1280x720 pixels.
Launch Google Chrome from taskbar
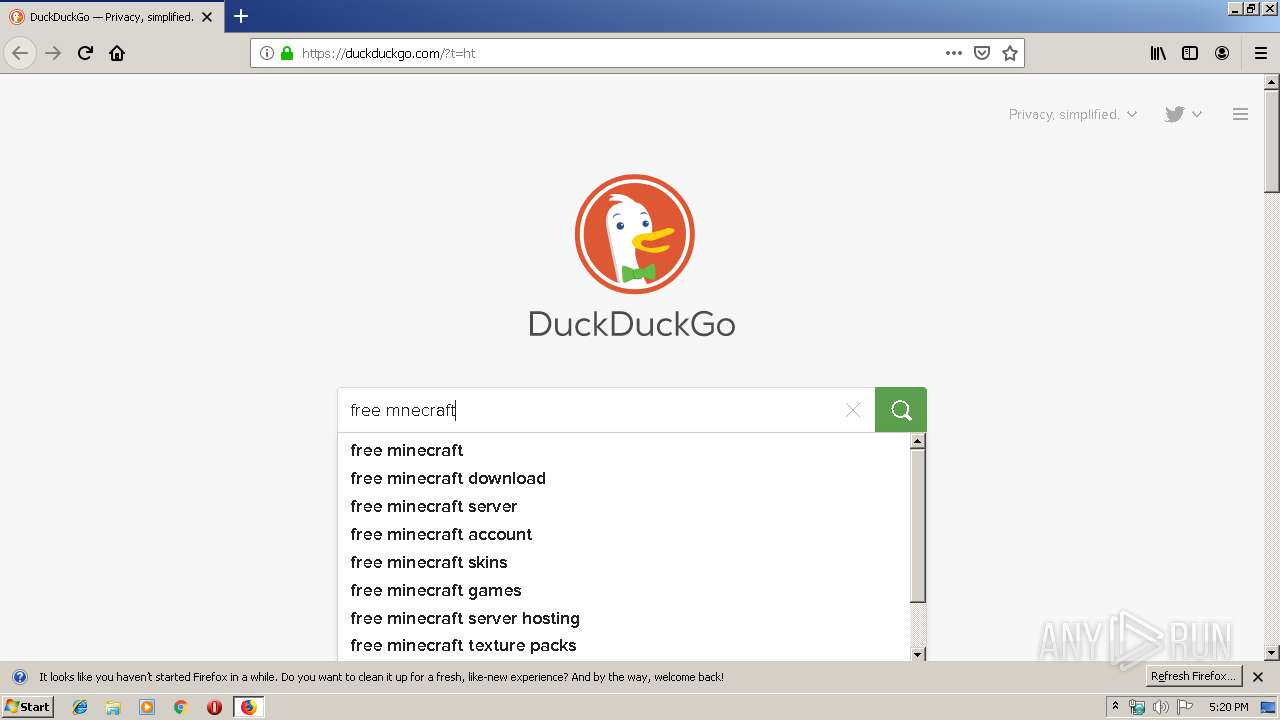[180, 707]
